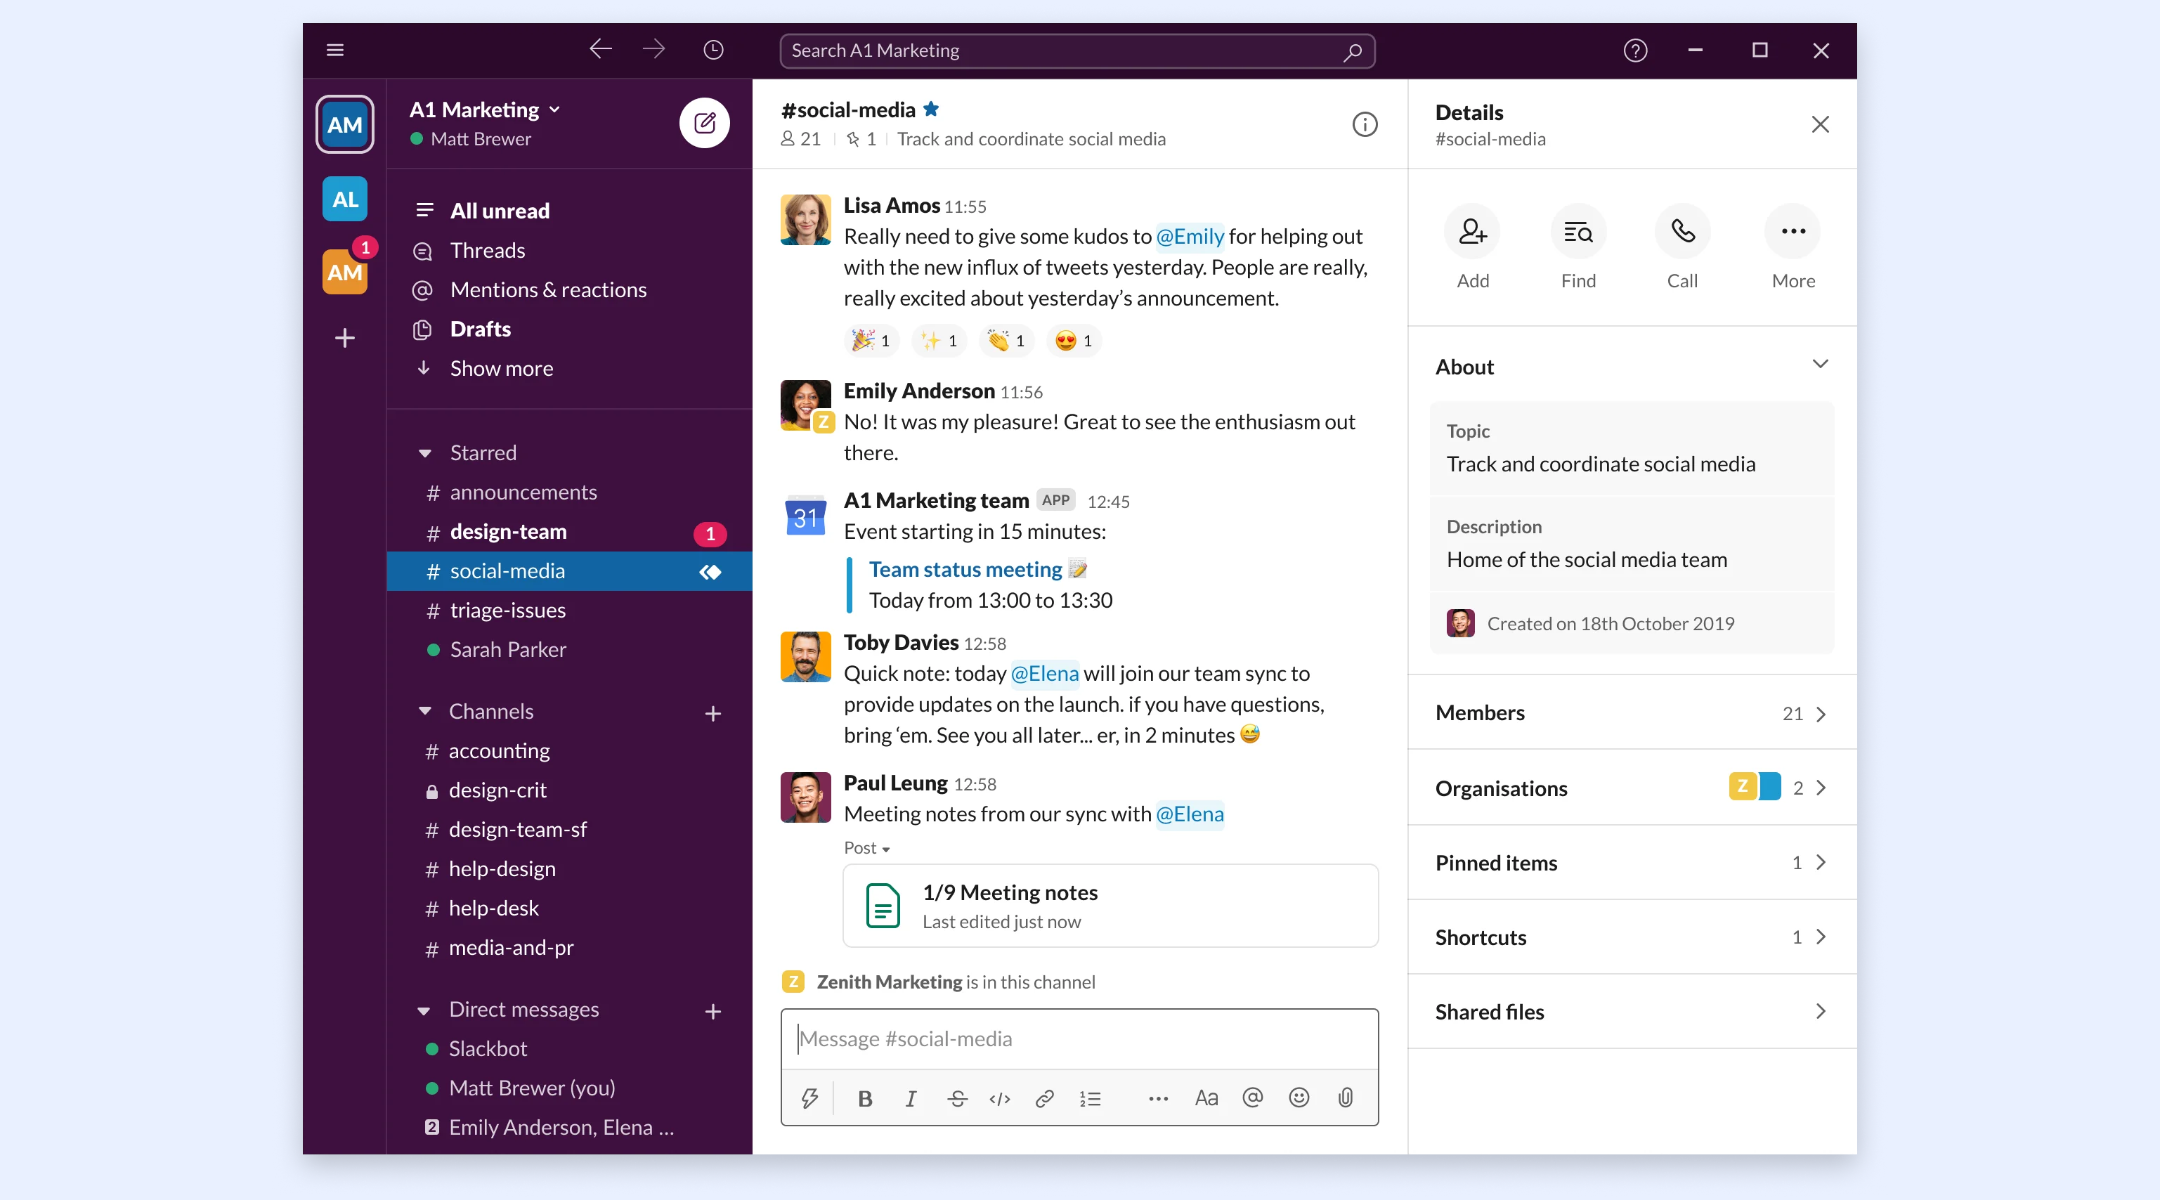Start a DM with Direct messages plus
The width and height of the screenshot is (2160, 1200).
pyautogui.click(x=713, y=1011)
